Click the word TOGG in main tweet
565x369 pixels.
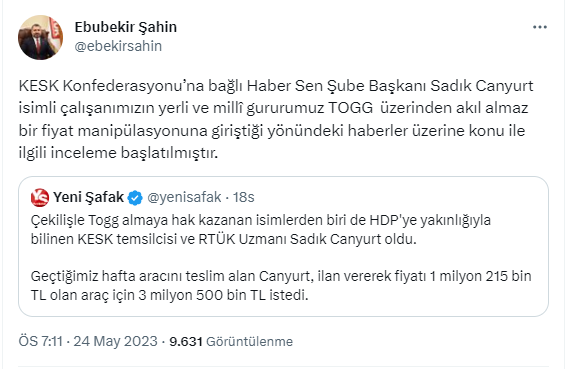350,108
